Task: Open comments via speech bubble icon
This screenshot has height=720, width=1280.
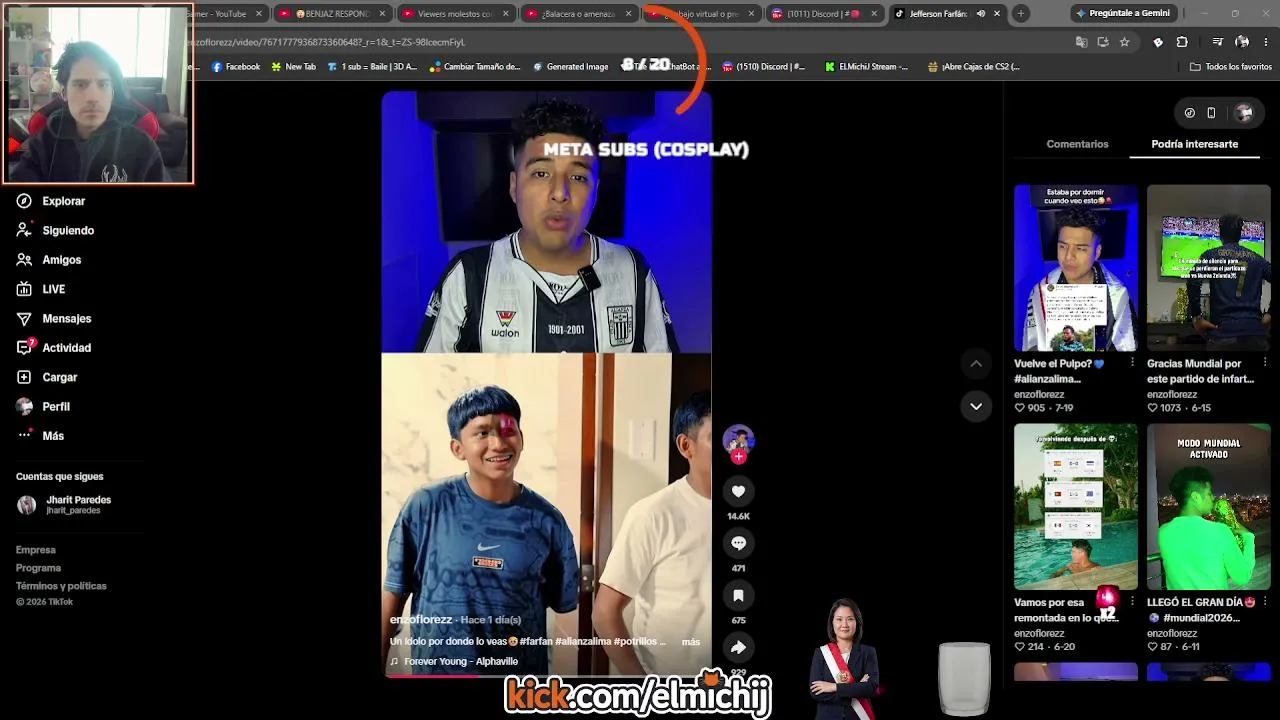Action: point(738,543)
